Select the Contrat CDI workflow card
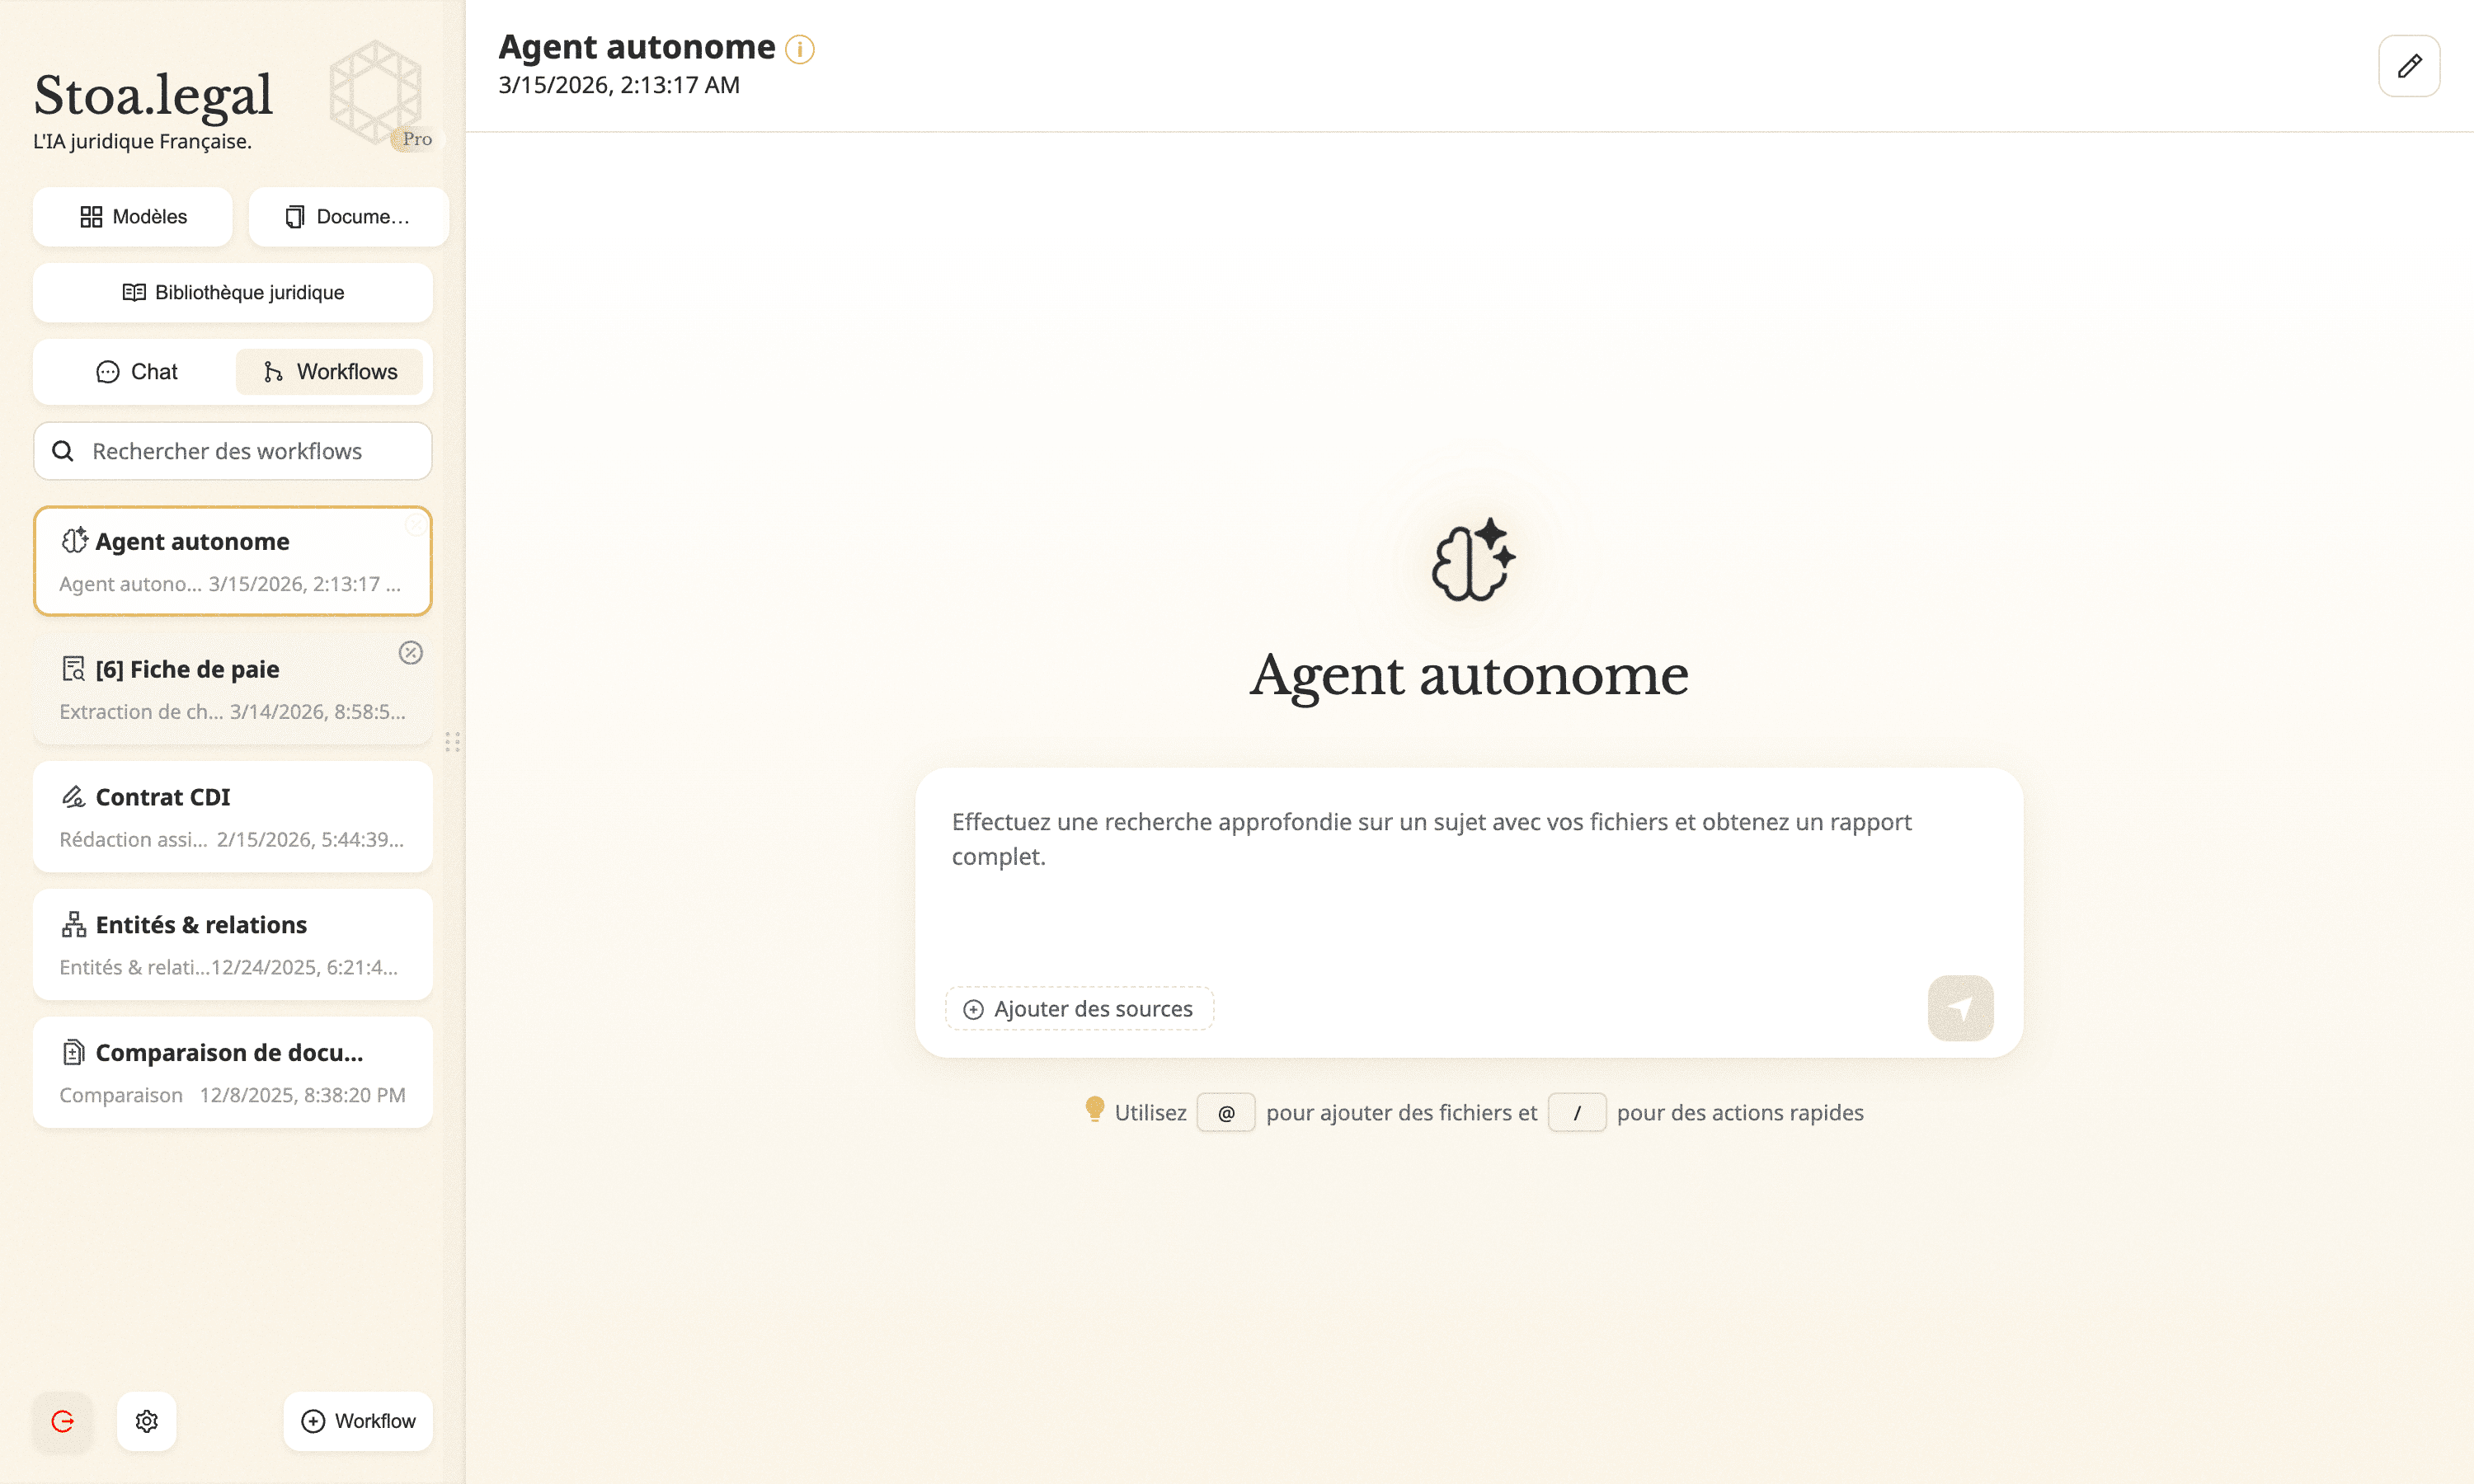Screen dimensions: 2474x1484 [x=232, y=816]
